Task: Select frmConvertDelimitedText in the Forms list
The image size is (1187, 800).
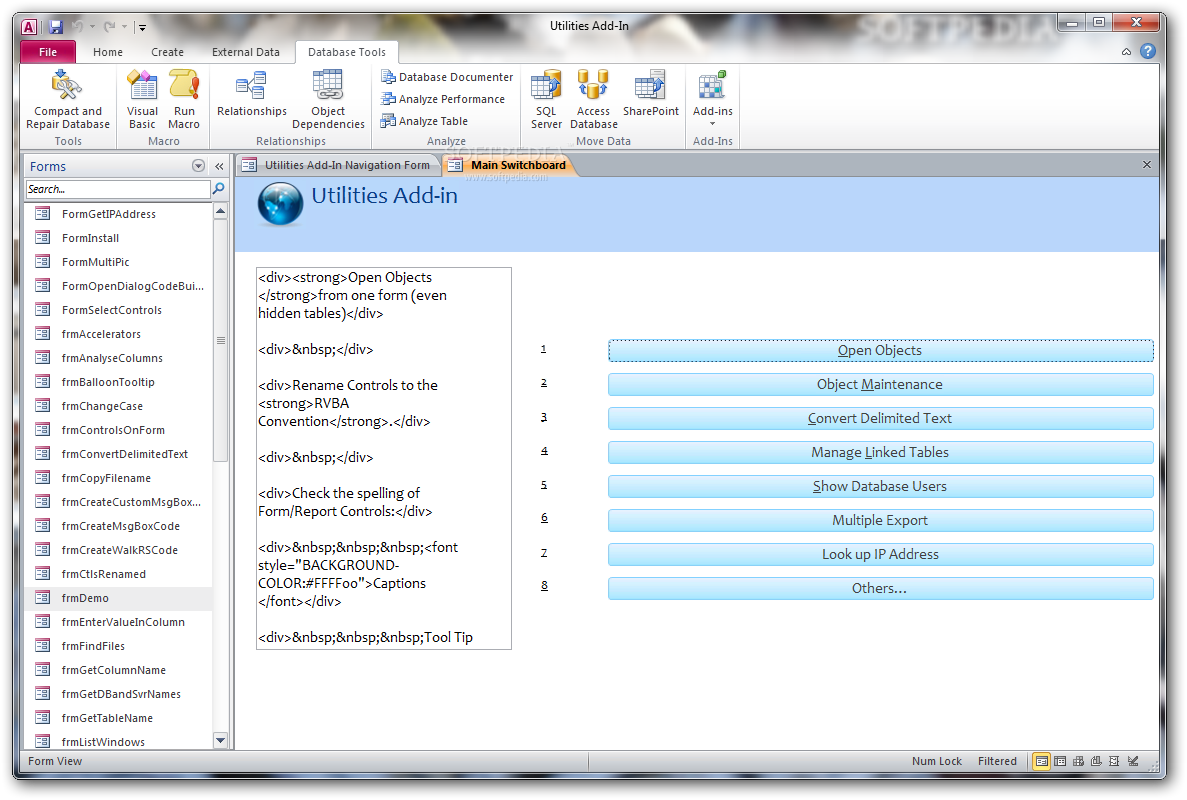Action: click(x=118, y=454)
